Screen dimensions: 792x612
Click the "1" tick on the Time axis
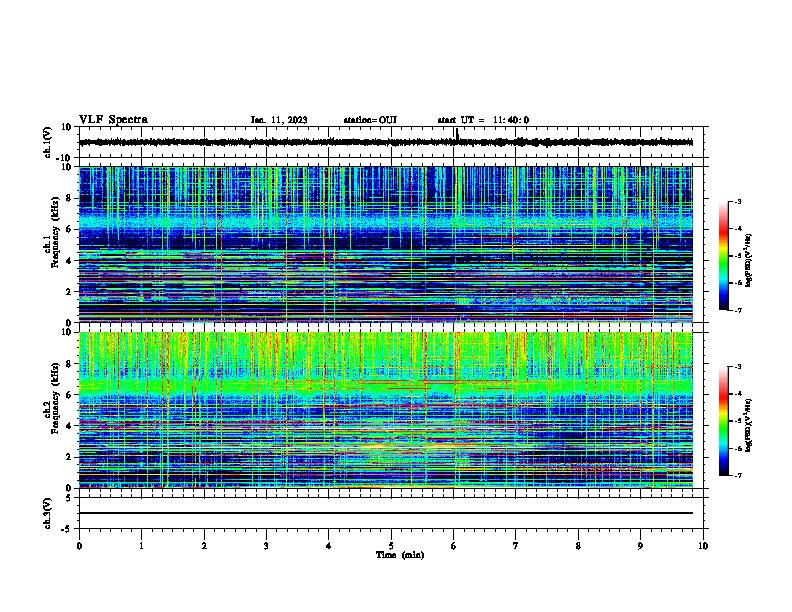coord(141,546)
